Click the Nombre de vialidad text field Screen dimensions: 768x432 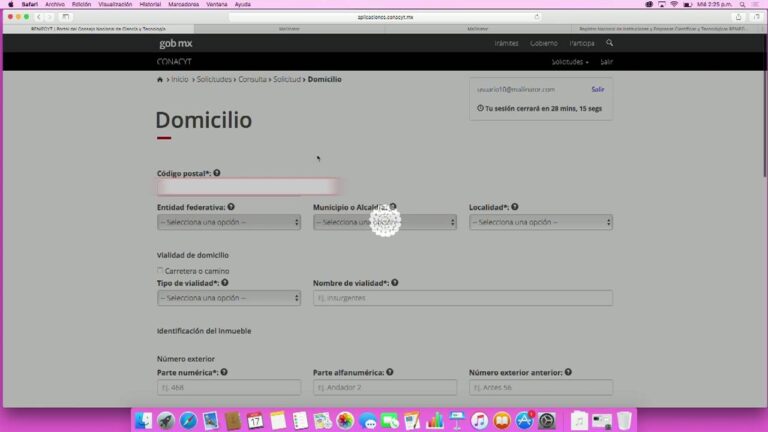coord(463,298)
